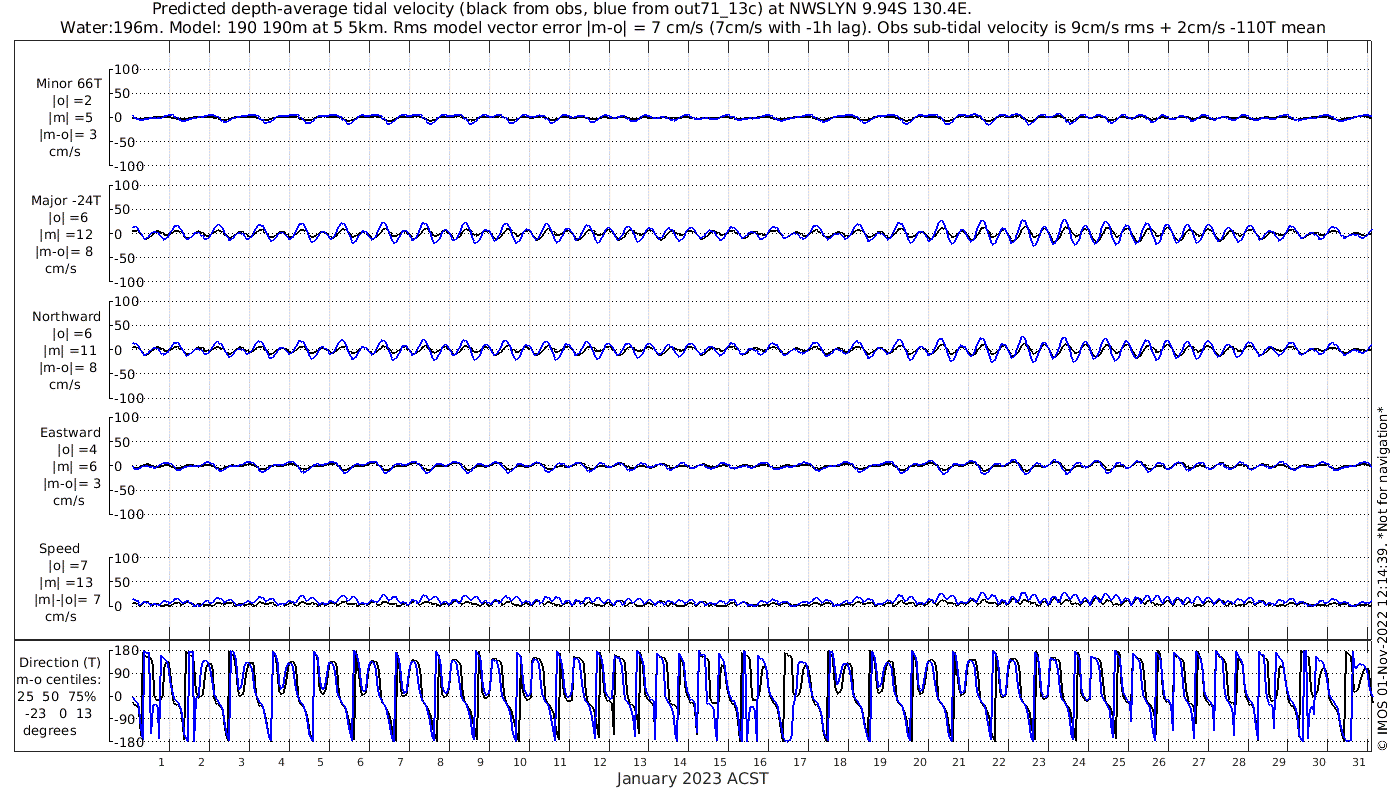Click the 'January 2023 ACST' axis title
The image size is (1400, 800).
(x=692, y=779)
